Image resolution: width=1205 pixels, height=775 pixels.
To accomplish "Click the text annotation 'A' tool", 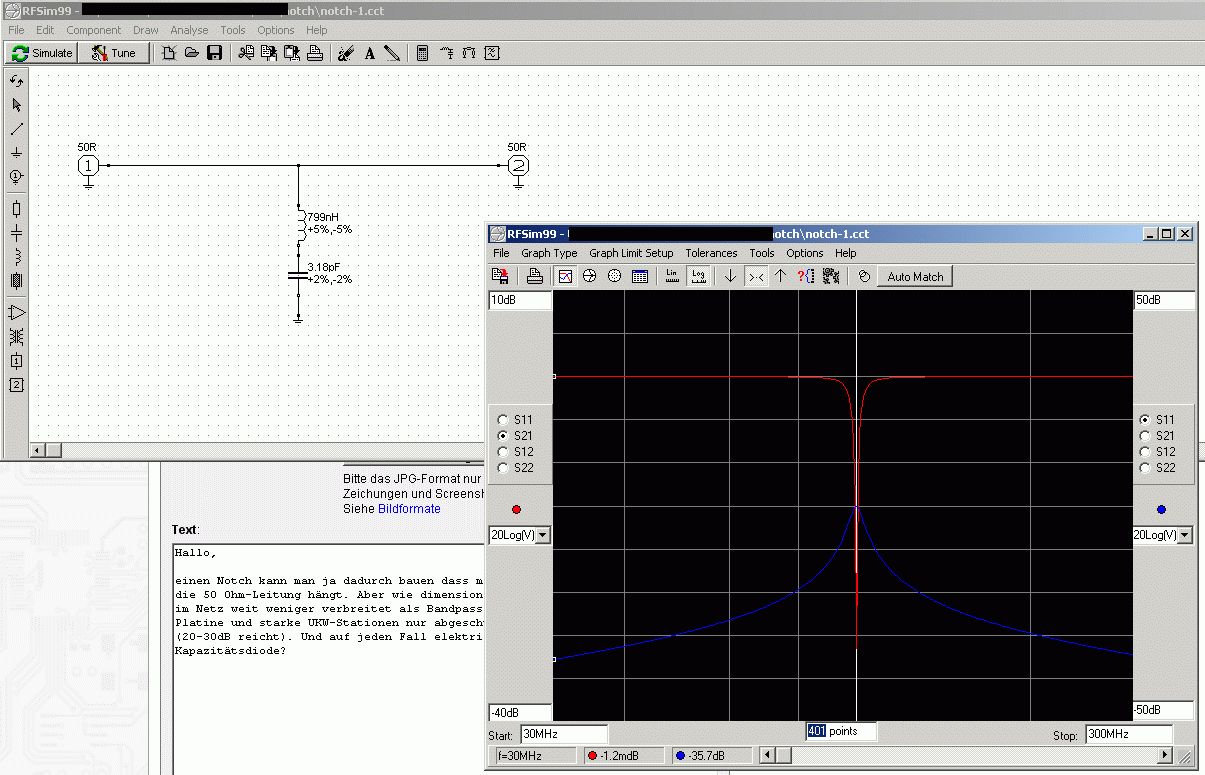I will [x=369, y=53].
